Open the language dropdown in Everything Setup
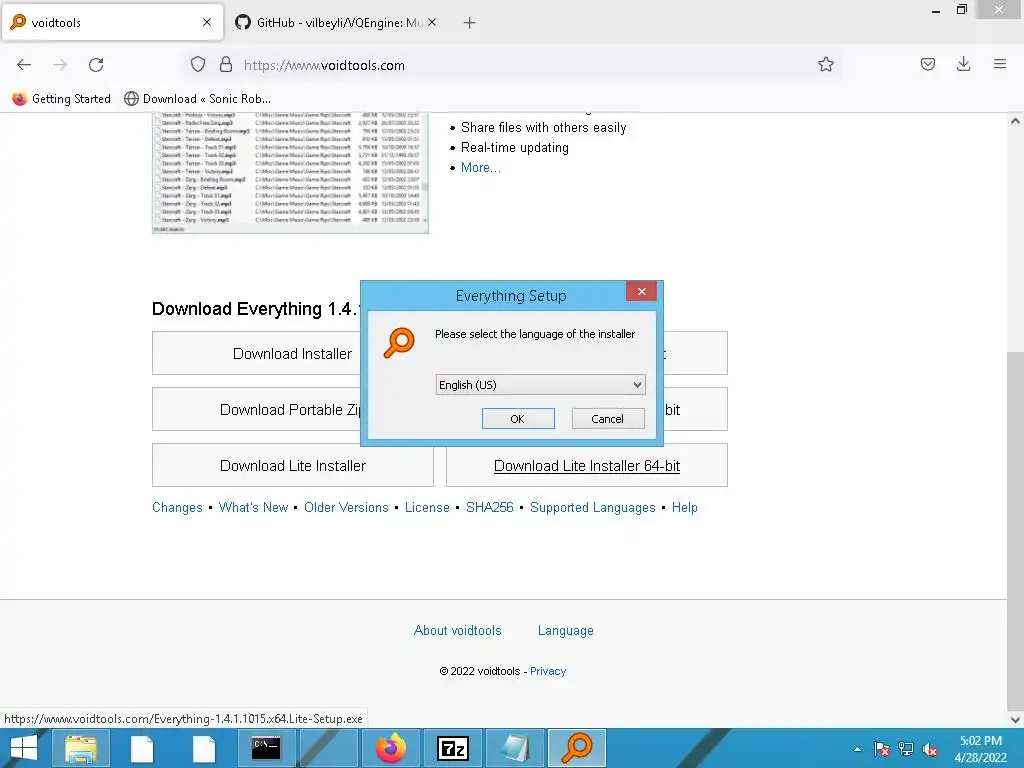The height and width of the screenshot is (768, 1024). (540, 385)
